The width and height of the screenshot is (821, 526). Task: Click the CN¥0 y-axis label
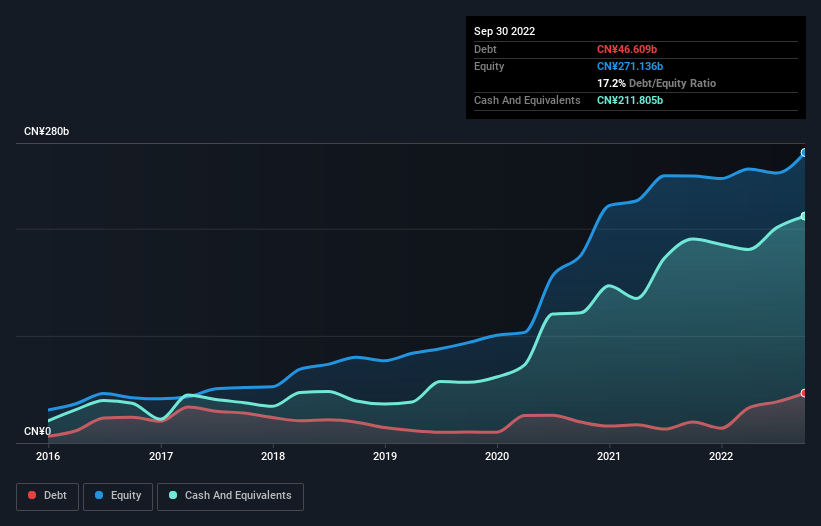coord(38,431)
